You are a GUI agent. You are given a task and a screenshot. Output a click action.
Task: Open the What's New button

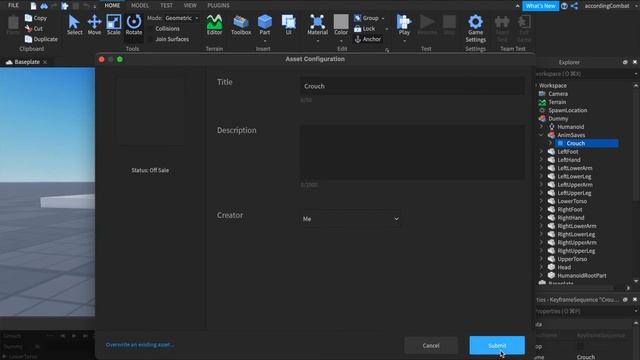(540, 6)
